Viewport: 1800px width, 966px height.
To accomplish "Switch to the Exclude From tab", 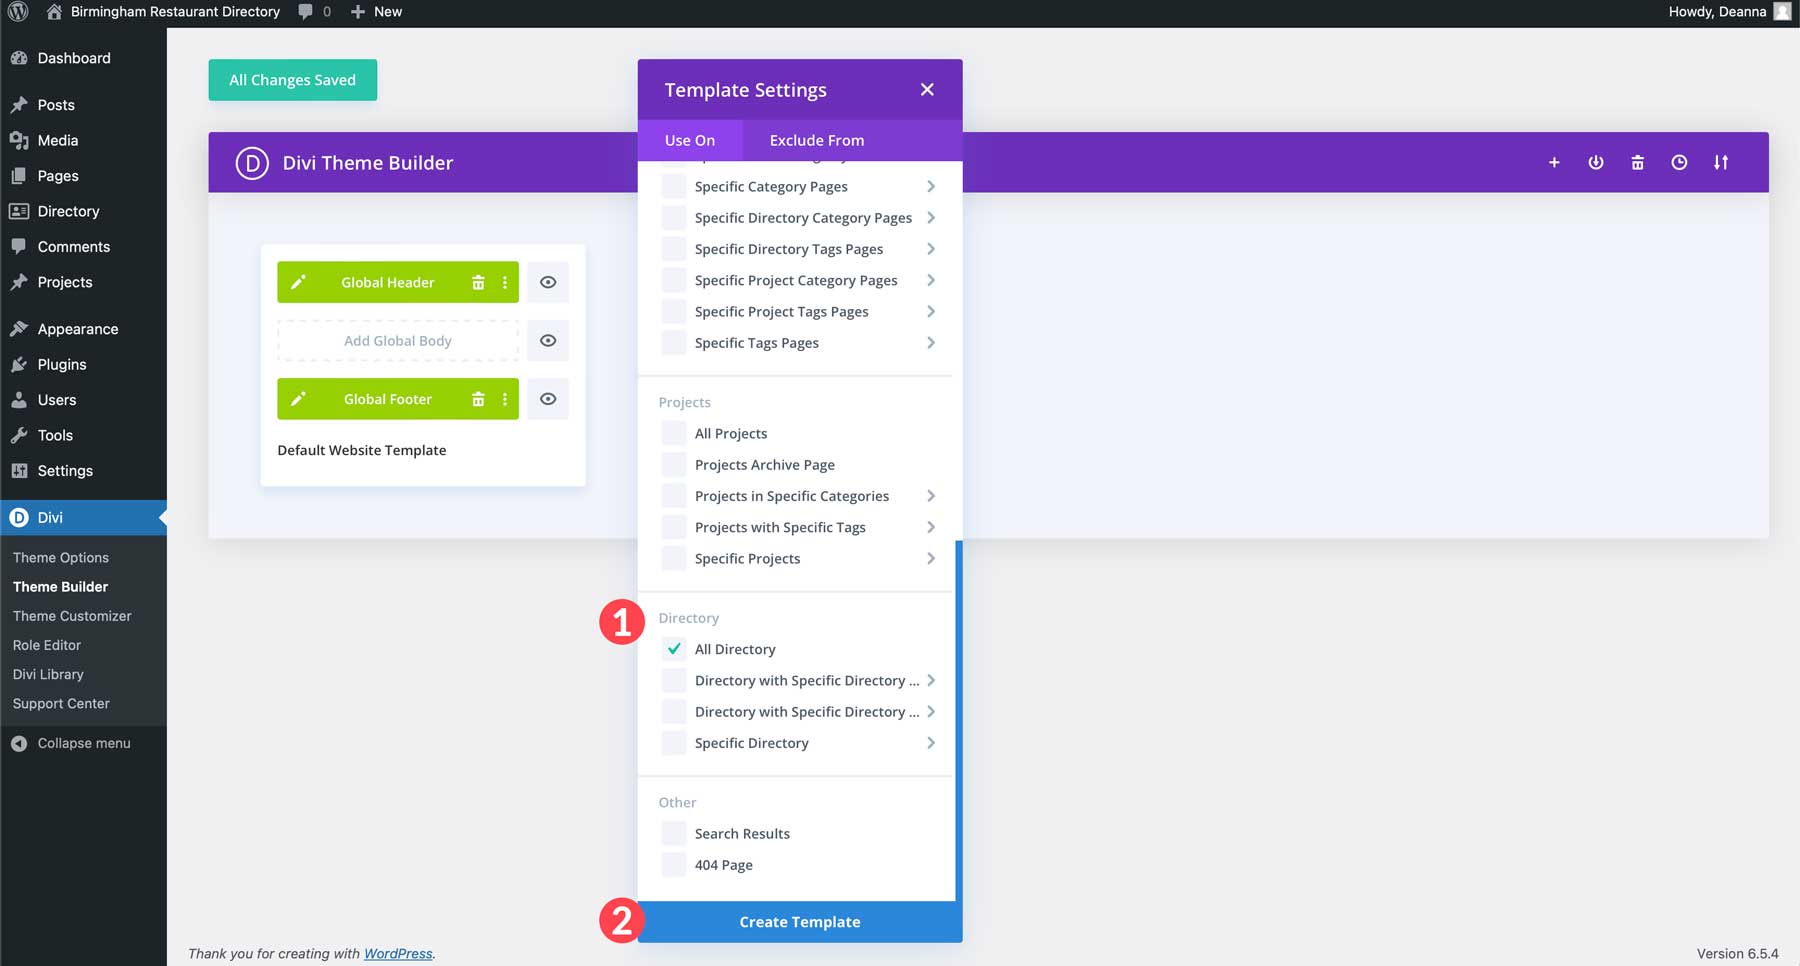I will 816,140.
